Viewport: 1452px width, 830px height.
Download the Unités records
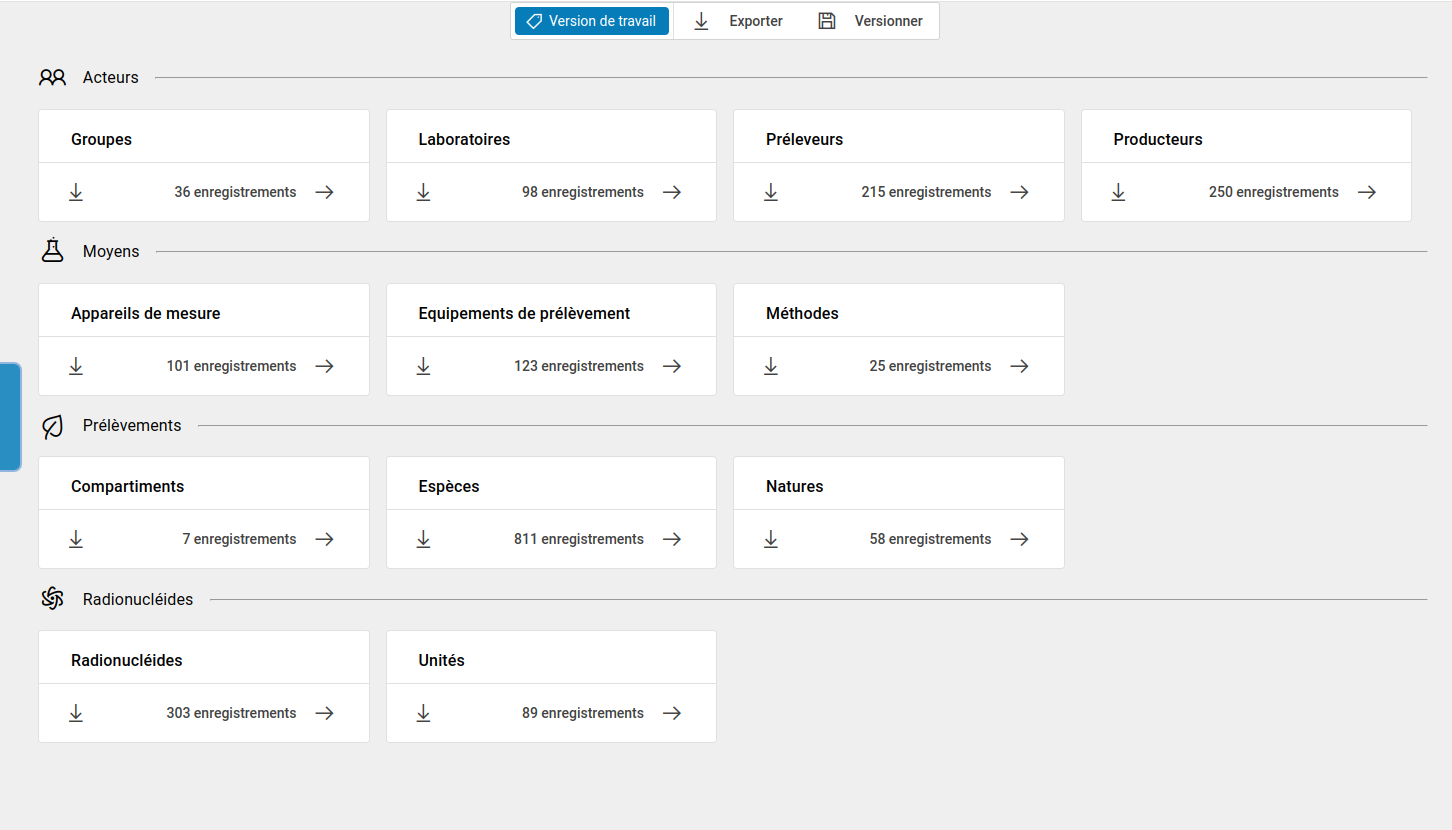[423, 713]
